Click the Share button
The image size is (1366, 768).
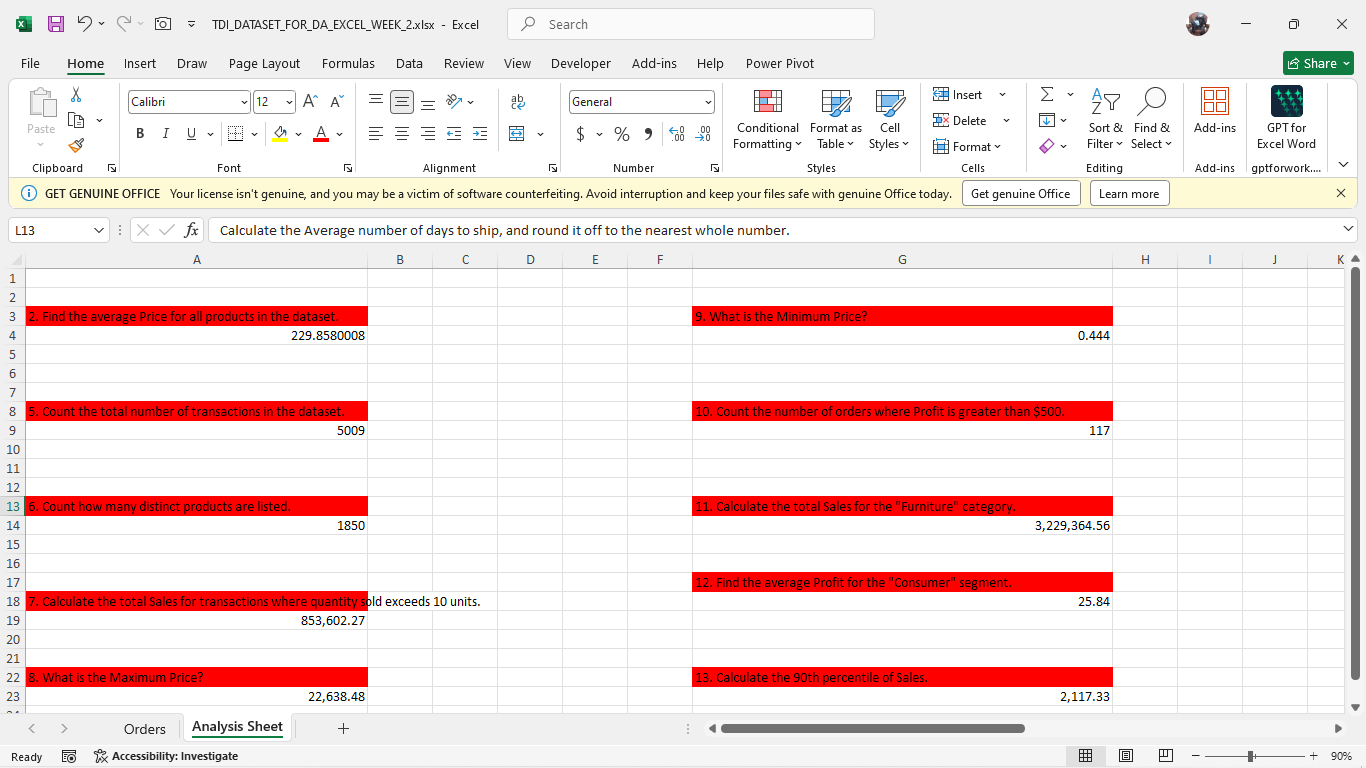coord(1318,63)
